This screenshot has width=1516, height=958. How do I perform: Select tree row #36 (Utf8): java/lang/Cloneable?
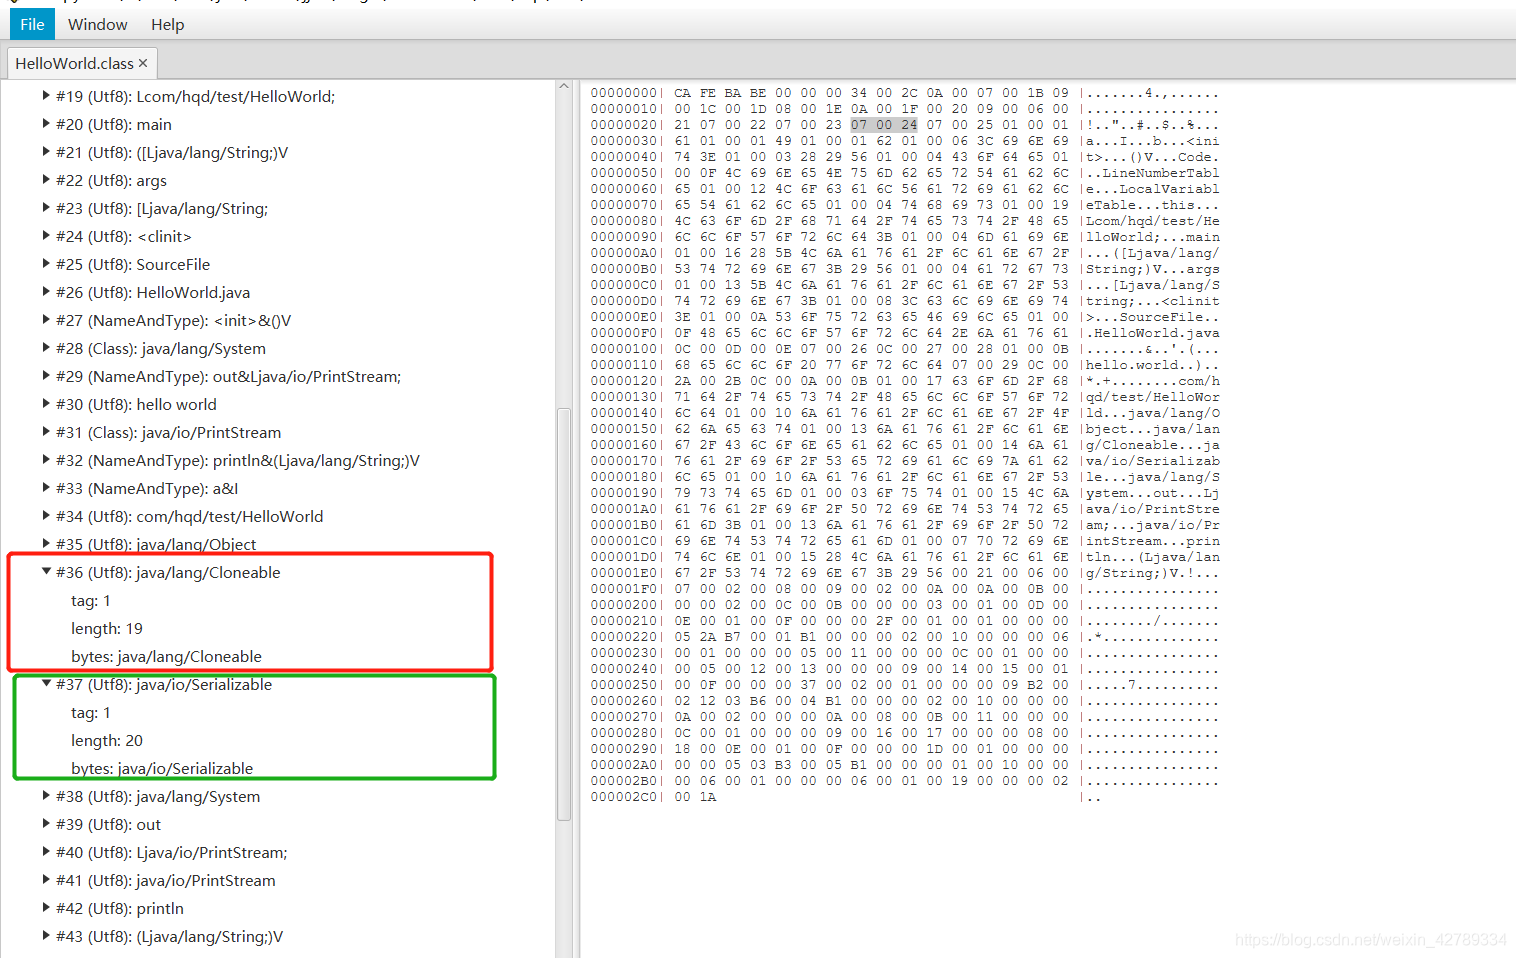[x=168, y=572]
